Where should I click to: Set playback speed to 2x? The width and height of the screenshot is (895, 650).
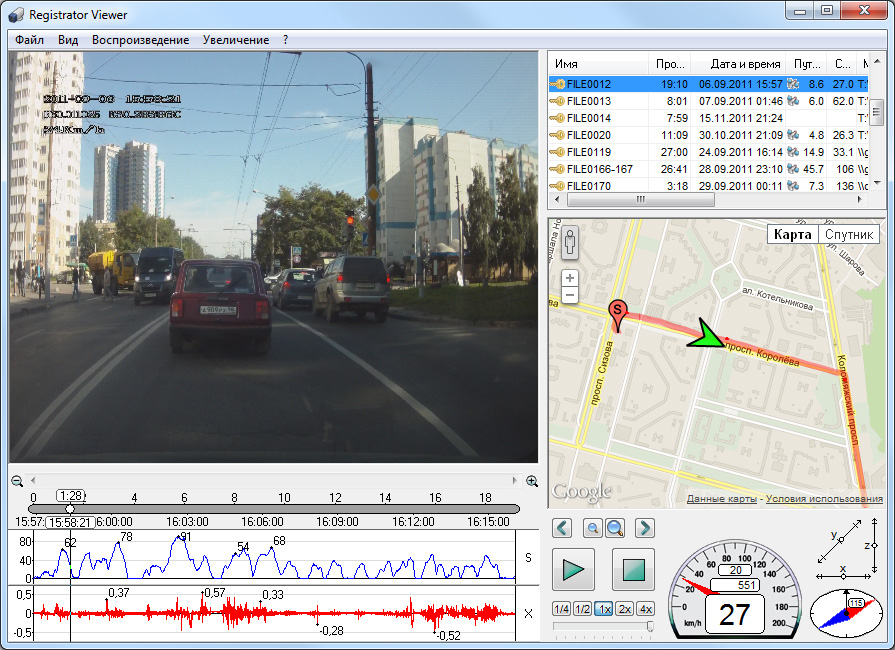[624, 609]
